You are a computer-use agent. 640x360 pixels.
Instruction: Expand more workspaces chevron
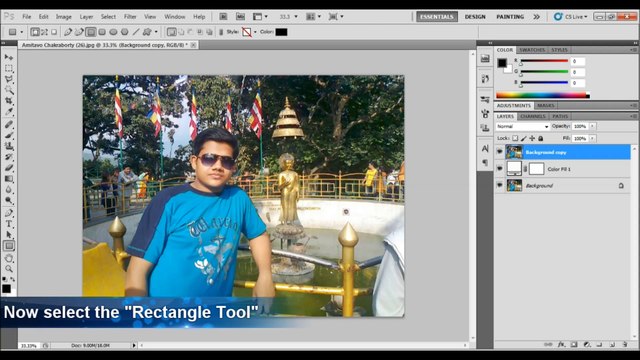coord(536,17)
